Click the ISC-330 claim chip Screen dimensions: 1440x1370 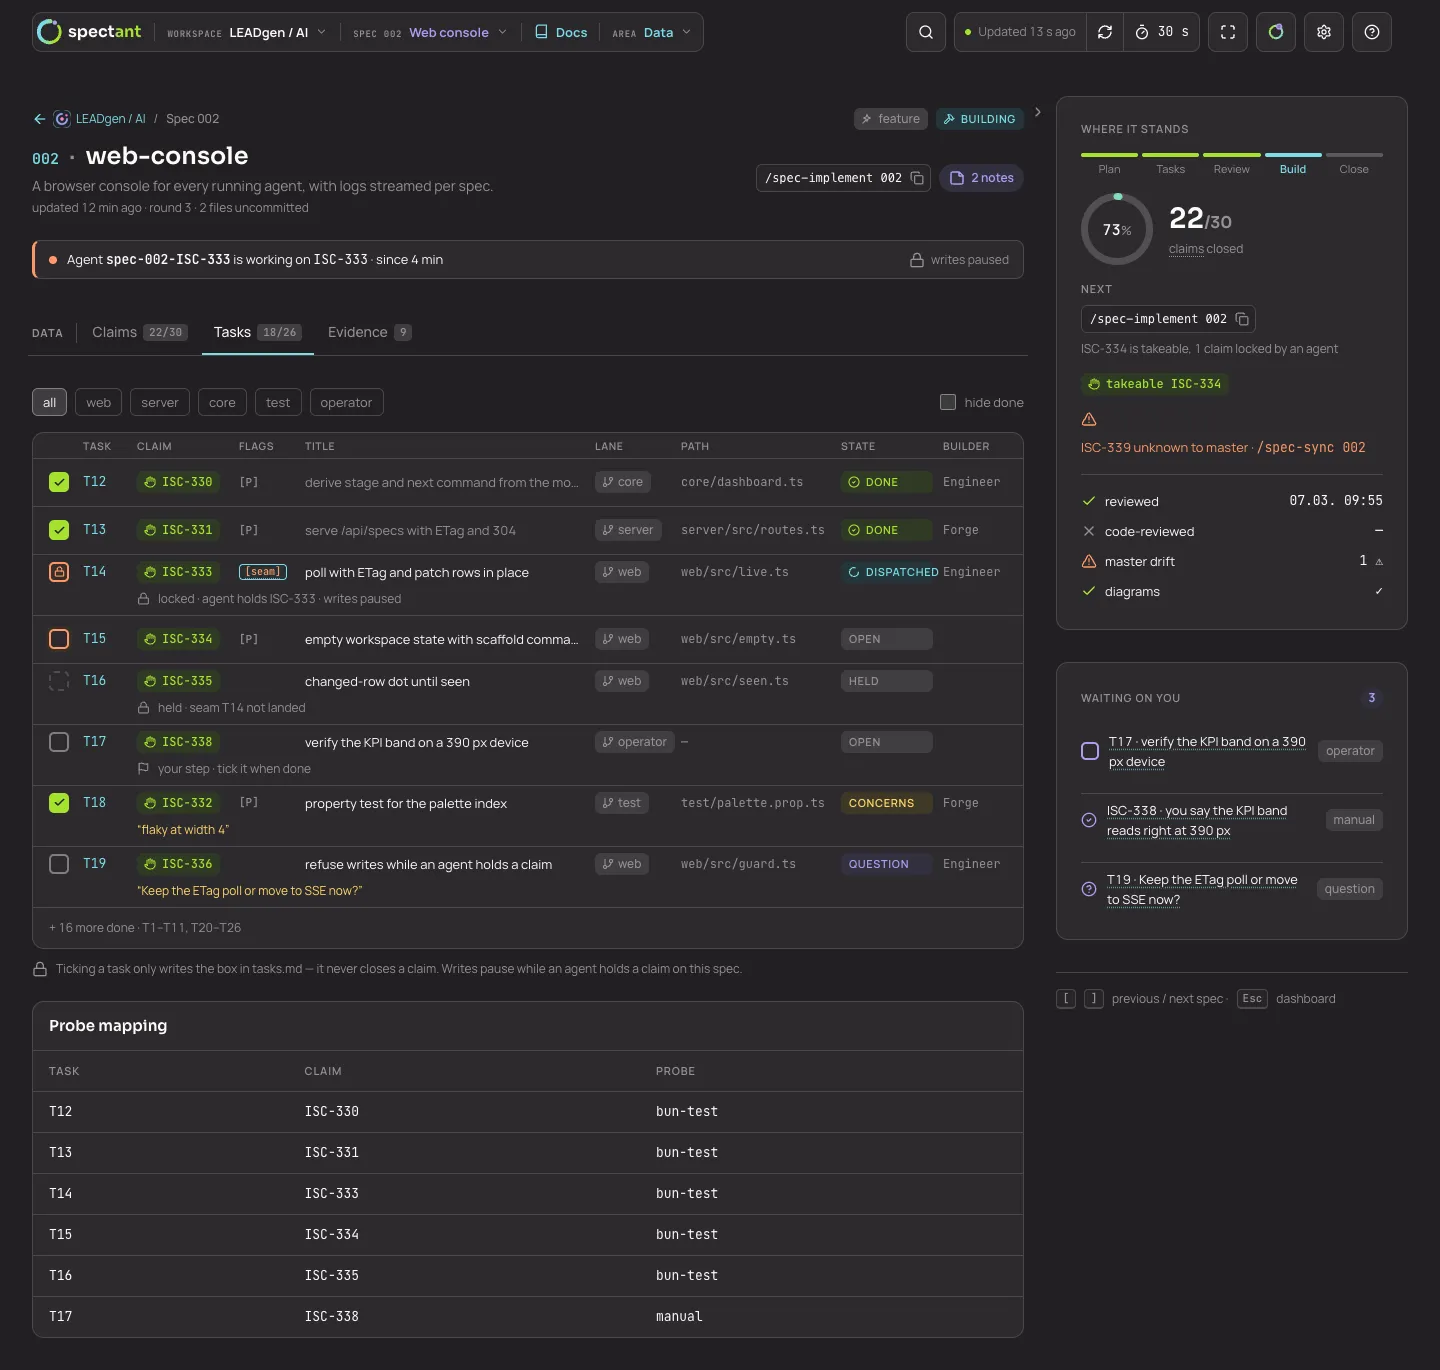[x=178, y=482]
